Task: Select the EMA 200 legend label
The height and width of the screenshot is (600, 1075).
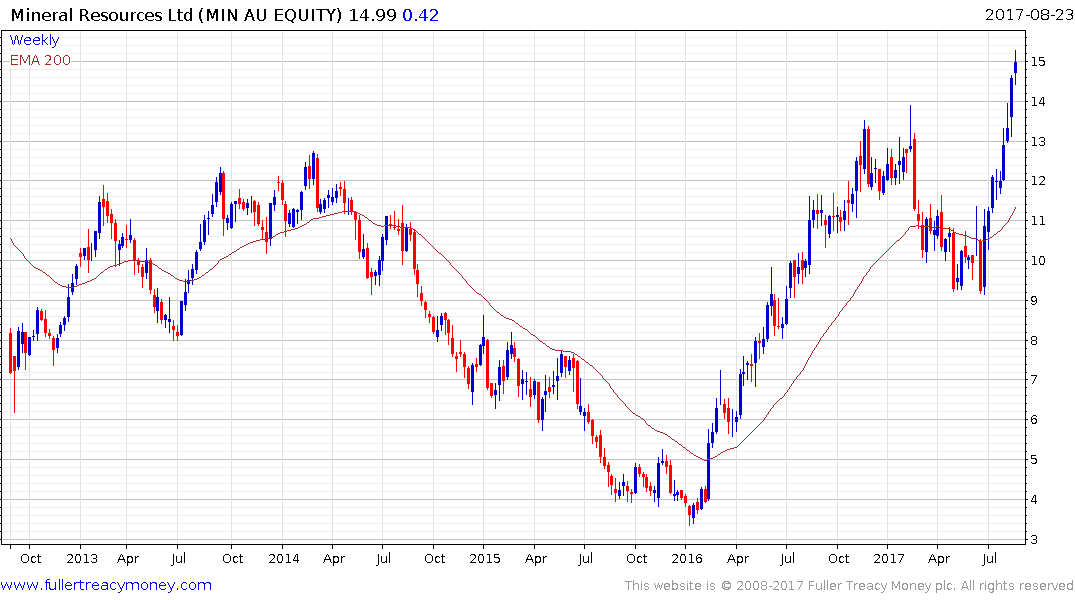Action: click(x=40, y=60)
